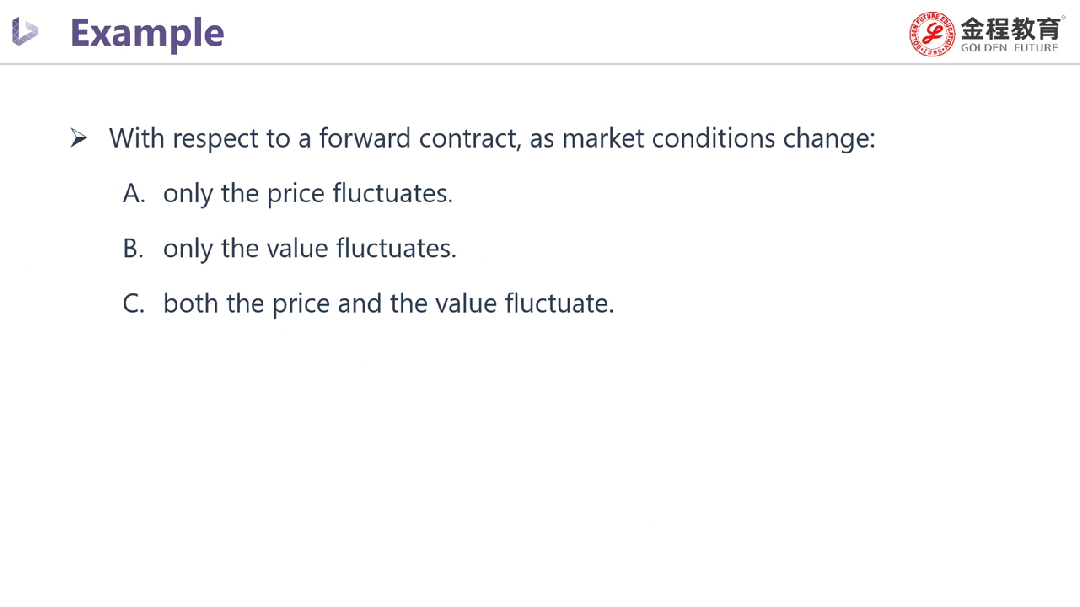The image size is (1080, 607).
Task: Click the question text about forward contract
Action: pyautogui.click(x=492, y=138)
